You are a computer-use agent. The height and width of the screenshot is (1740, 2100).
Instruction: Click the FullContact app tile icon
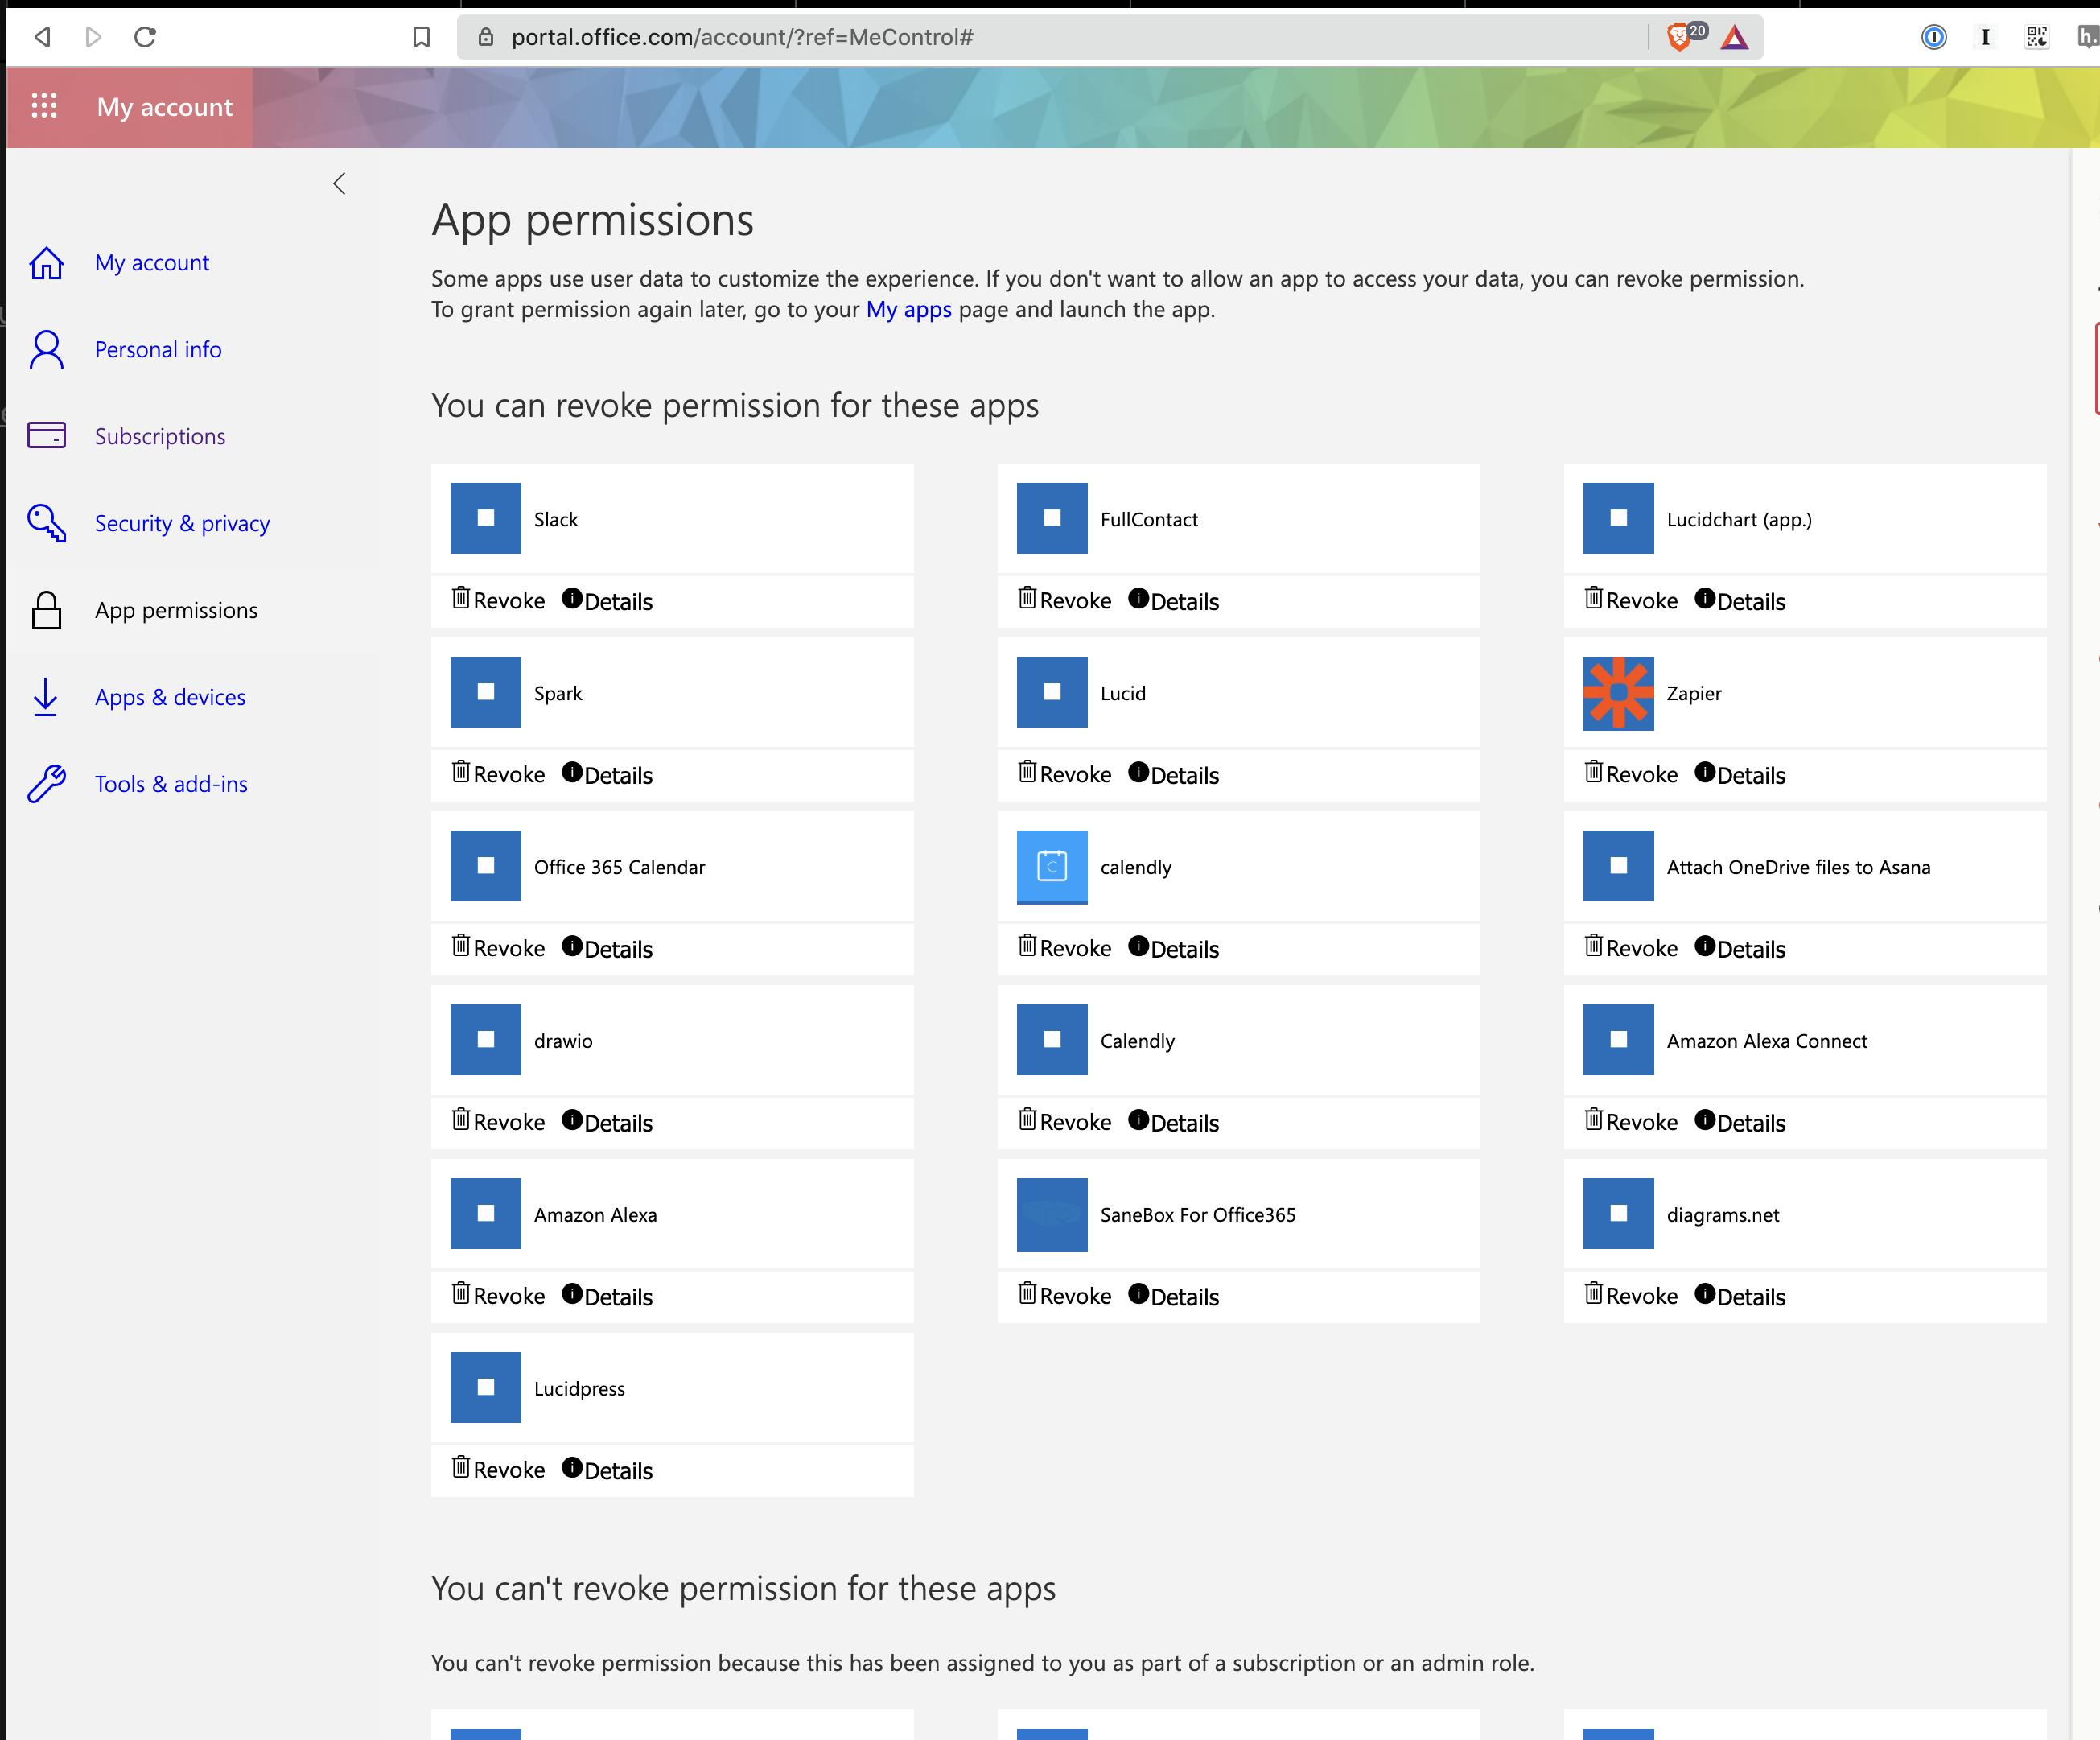1052,518
